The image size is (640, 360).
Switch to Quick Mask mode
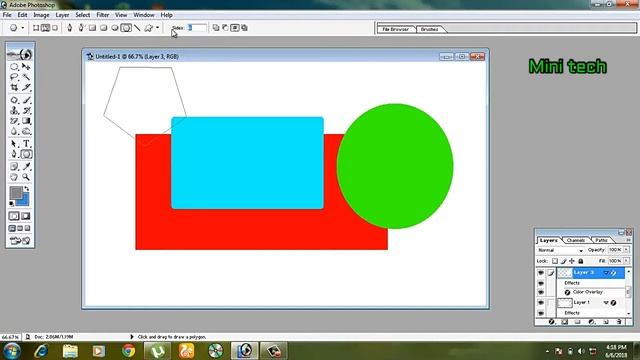coord(26,216)
